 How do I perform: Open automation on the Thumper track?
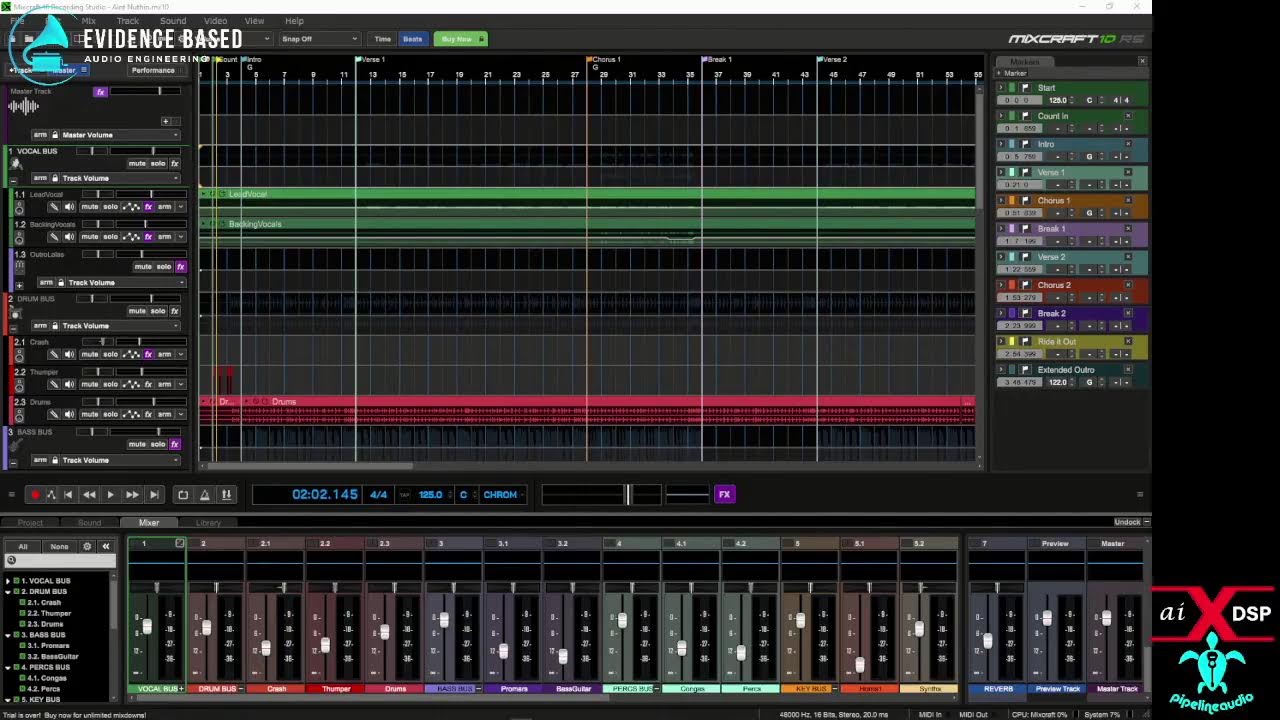pos(131,384)
